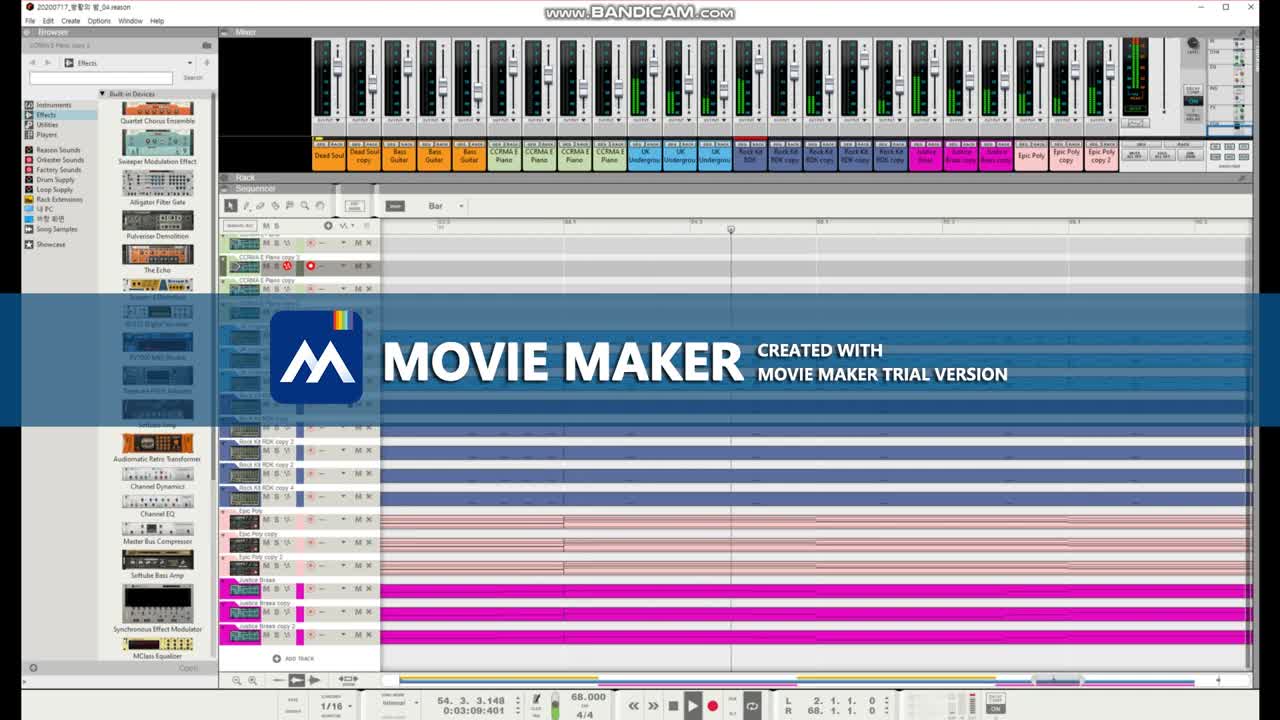Select the Synchronous Effect Modulator device
This screenshot has height=720, width=1280.
[157, 608]
